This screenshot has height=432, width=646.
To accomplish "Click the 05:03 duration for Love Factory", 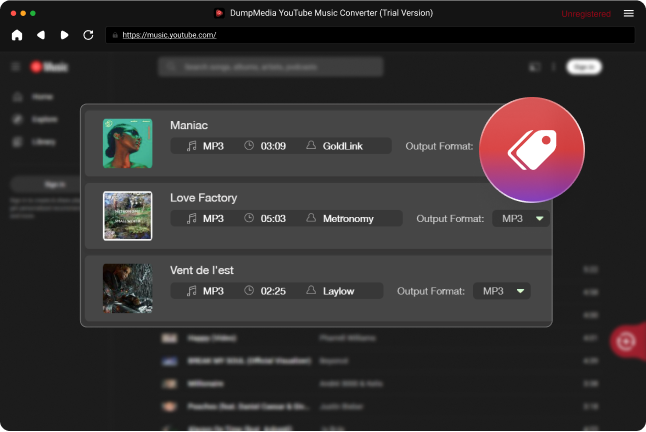I will pyautogui.click(x=273, y=219).
